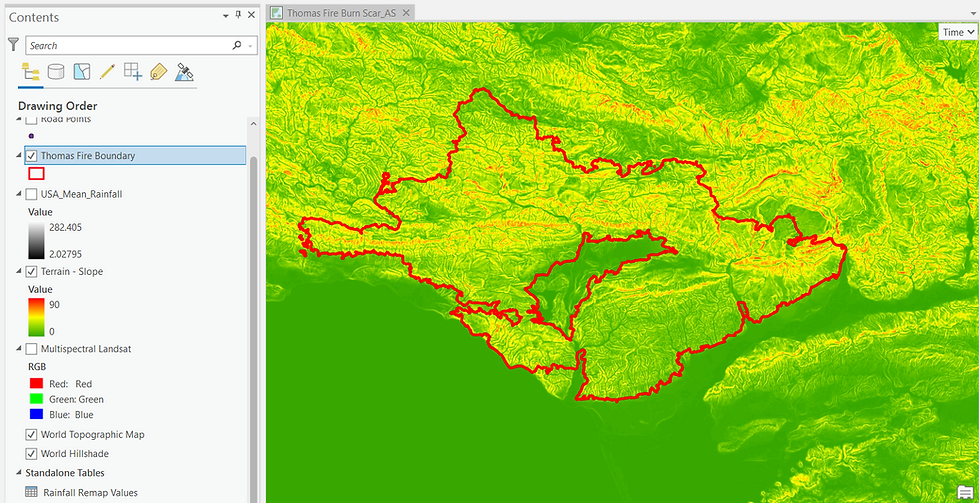Click the search magnifier icon
Viewport: 980px width, 503px height.
pos(236,45)
